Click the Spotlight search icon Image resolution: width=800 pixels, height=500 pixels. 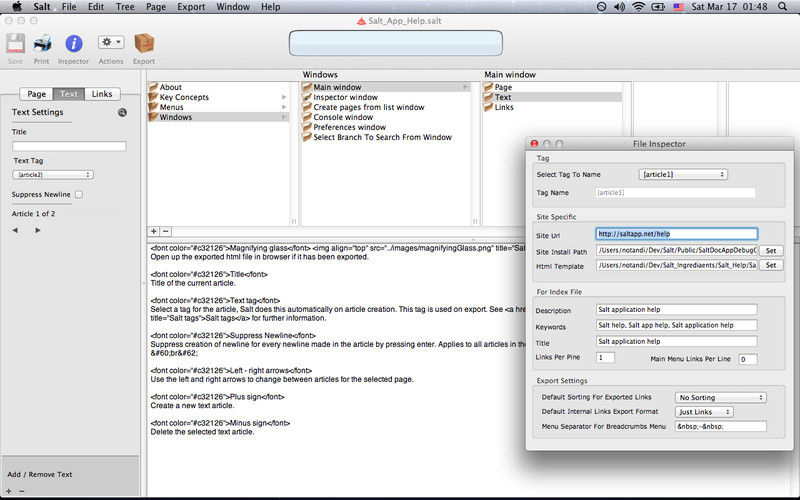click(x=782, y=7)
